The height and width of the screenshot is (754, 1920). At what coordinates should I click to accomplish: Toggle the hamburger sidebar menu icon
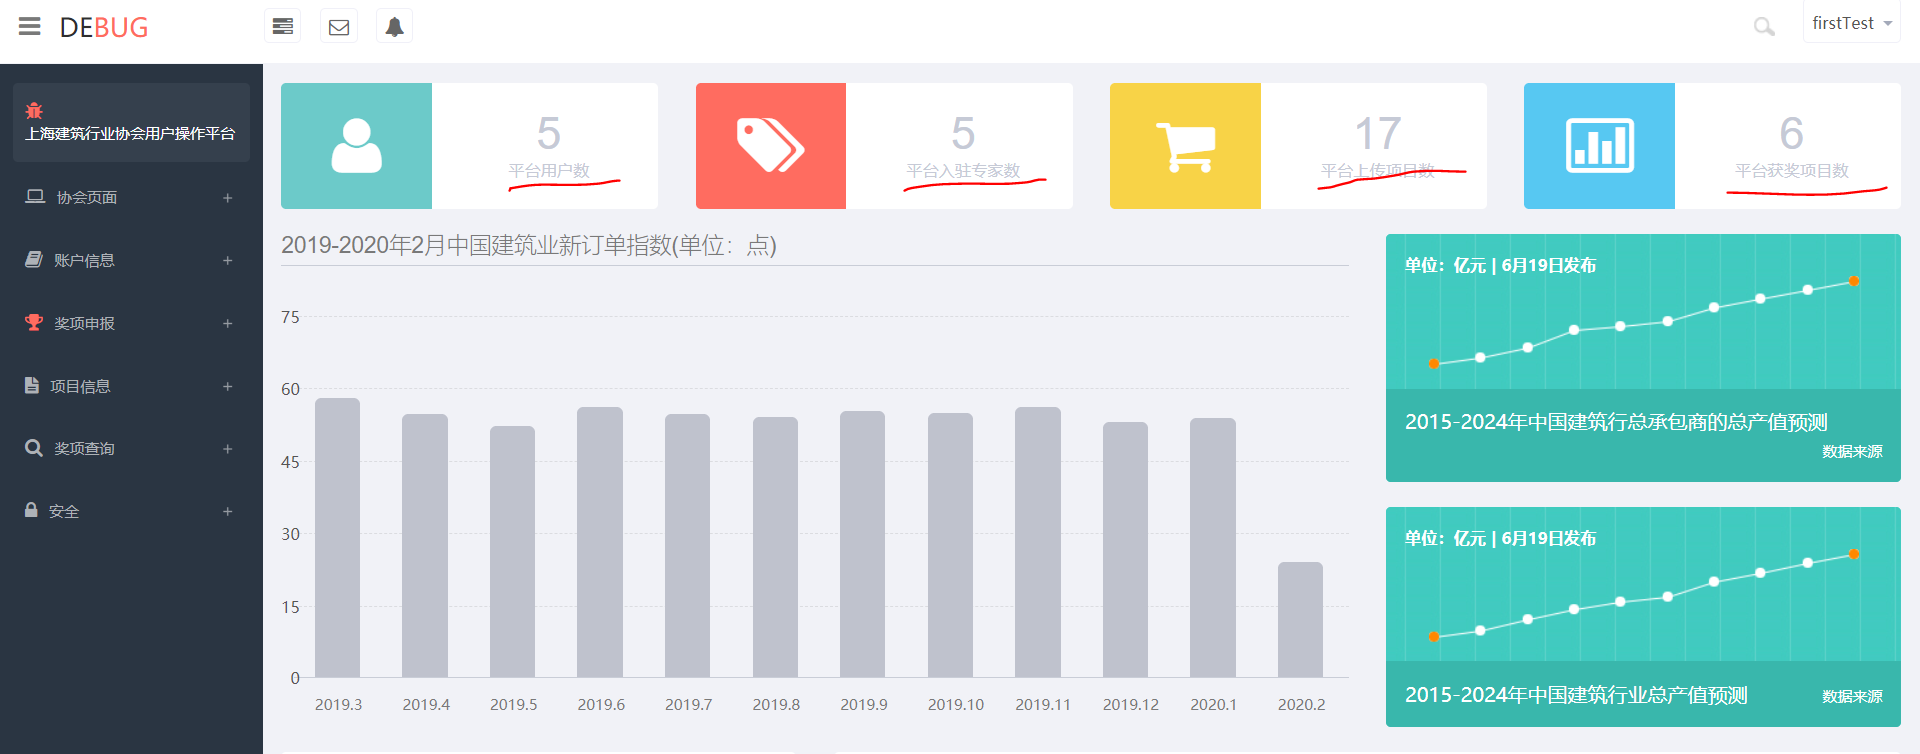30,26
